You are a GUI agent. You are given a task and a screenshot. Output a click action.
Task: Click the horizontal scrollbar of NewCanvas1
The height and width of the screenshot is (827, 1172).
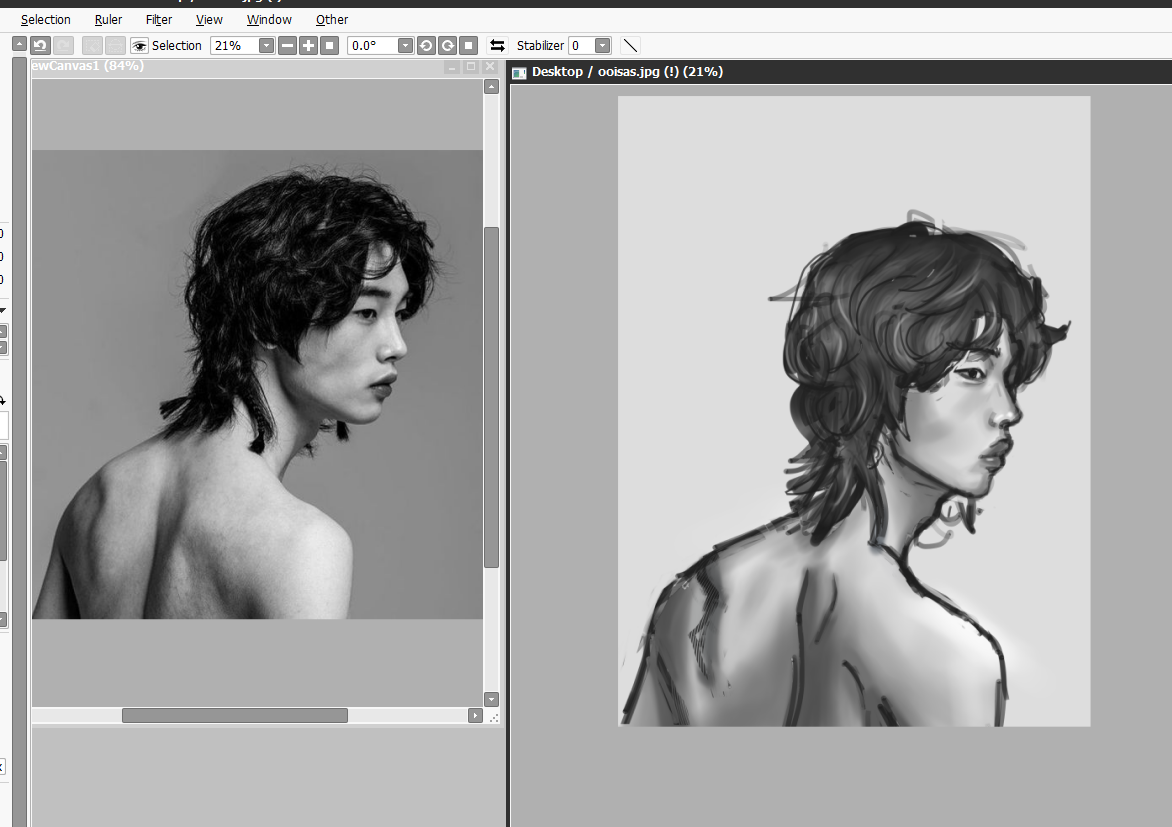[234, 715]
